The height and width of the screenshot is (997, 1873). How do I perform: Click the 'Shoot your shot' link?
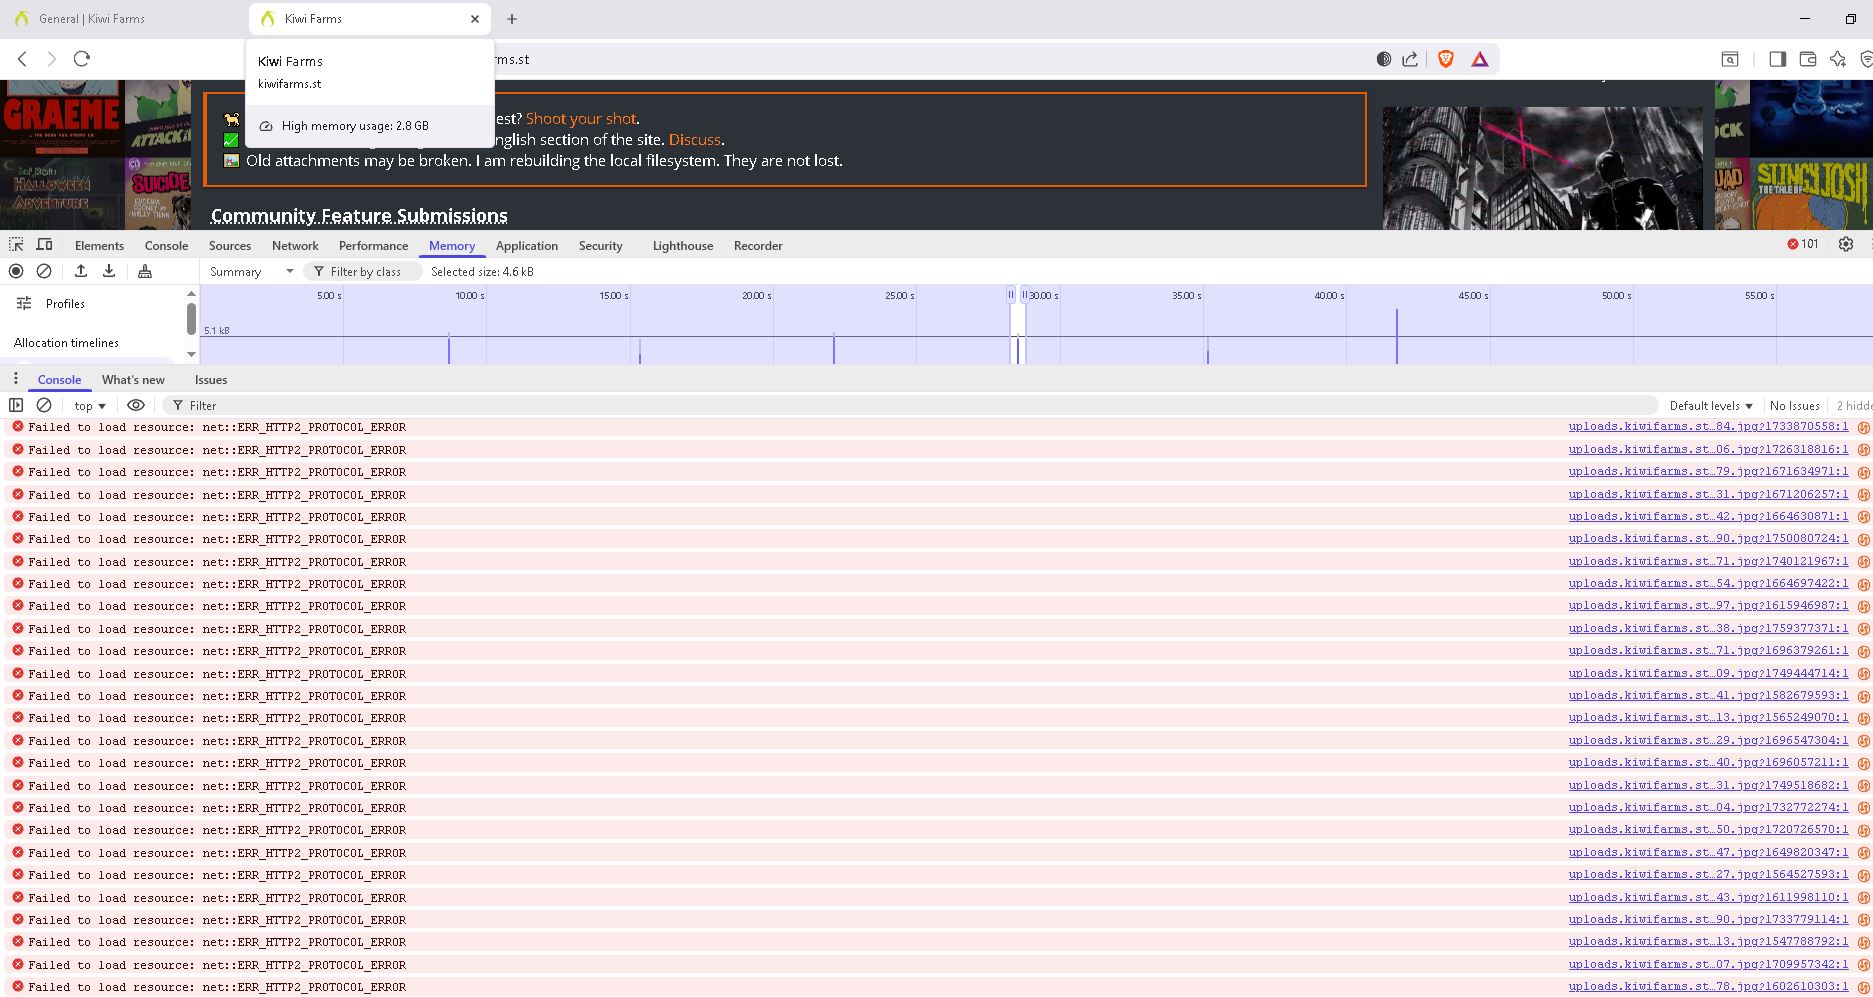pyautogui.click(x=582, y=119)
